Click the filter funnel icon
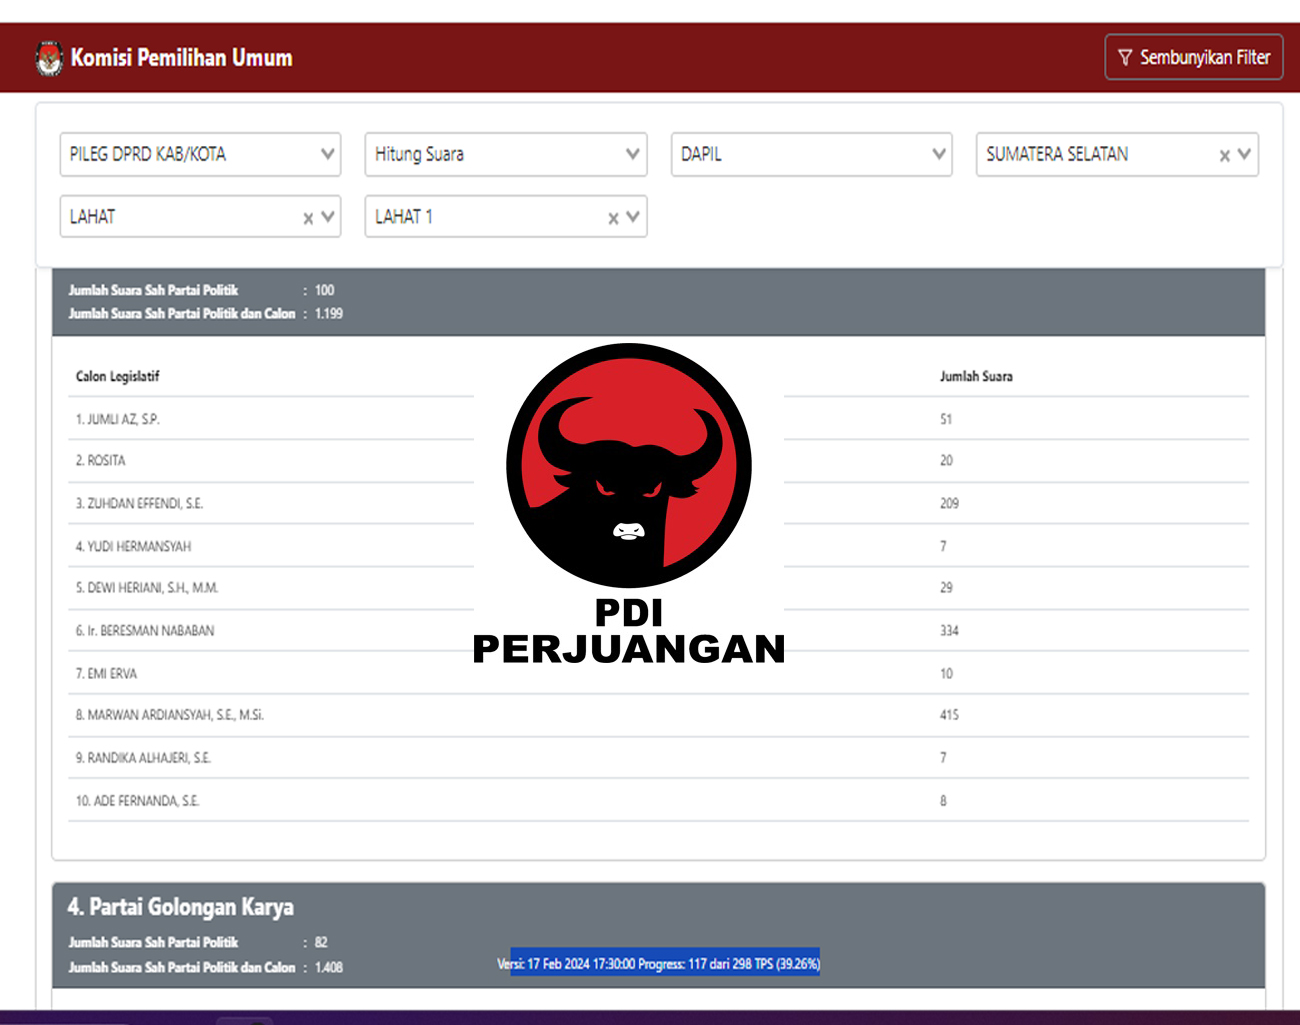Screen dimensions: 1300x1025 click(x=1125, y=58)
